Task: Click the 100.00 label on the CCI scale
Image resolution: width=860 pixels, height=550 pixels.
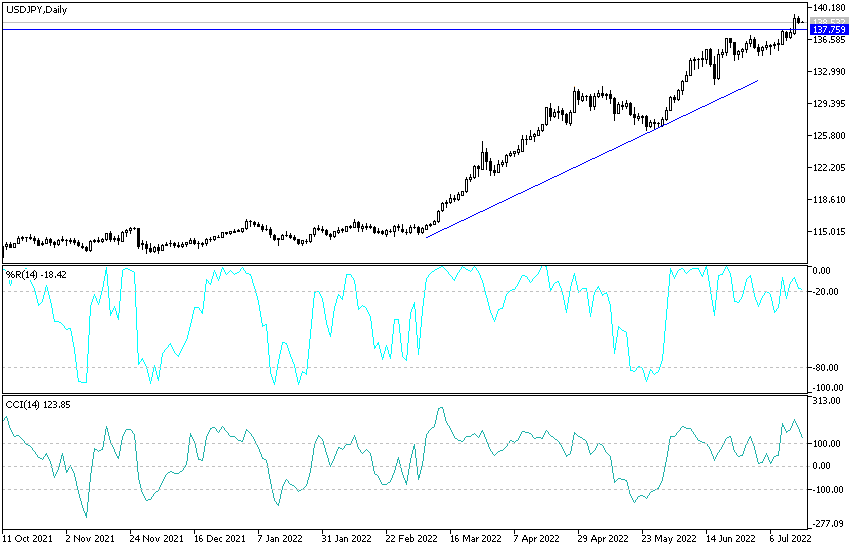Action: pos(827,444)
